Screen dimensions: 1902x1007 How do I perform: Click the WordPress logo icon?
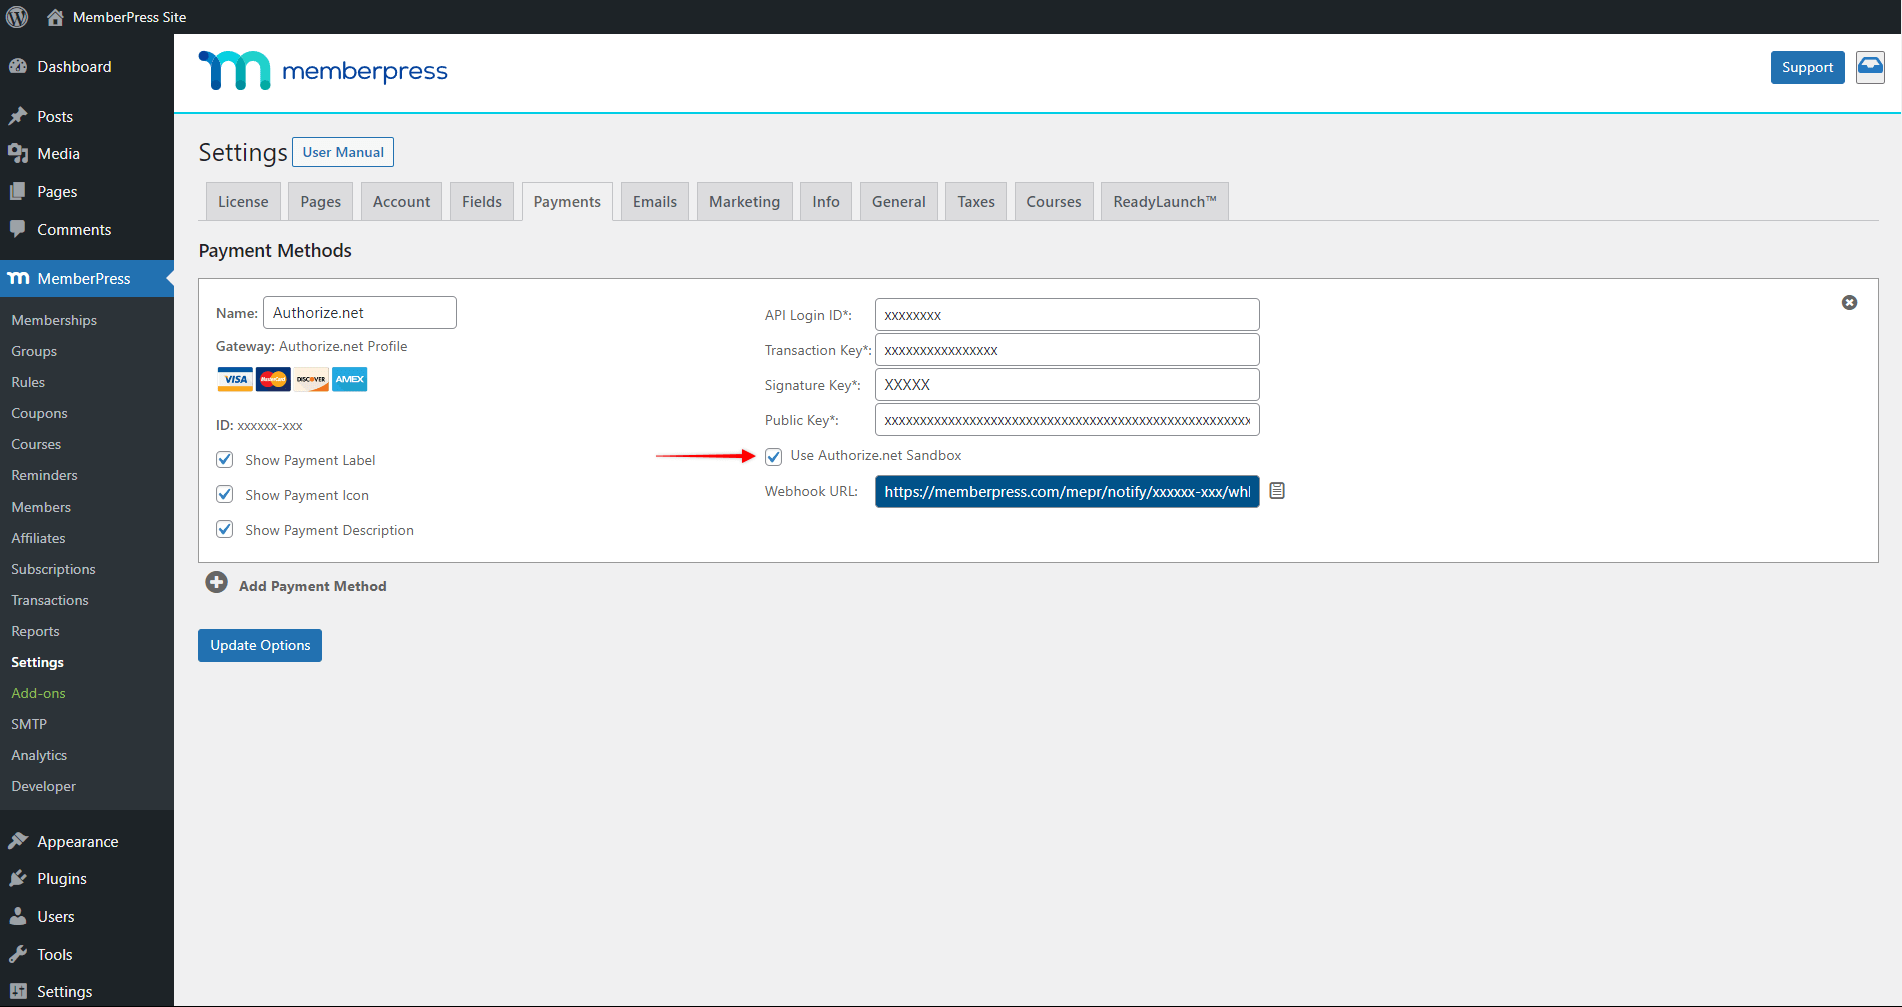(17, 17)
